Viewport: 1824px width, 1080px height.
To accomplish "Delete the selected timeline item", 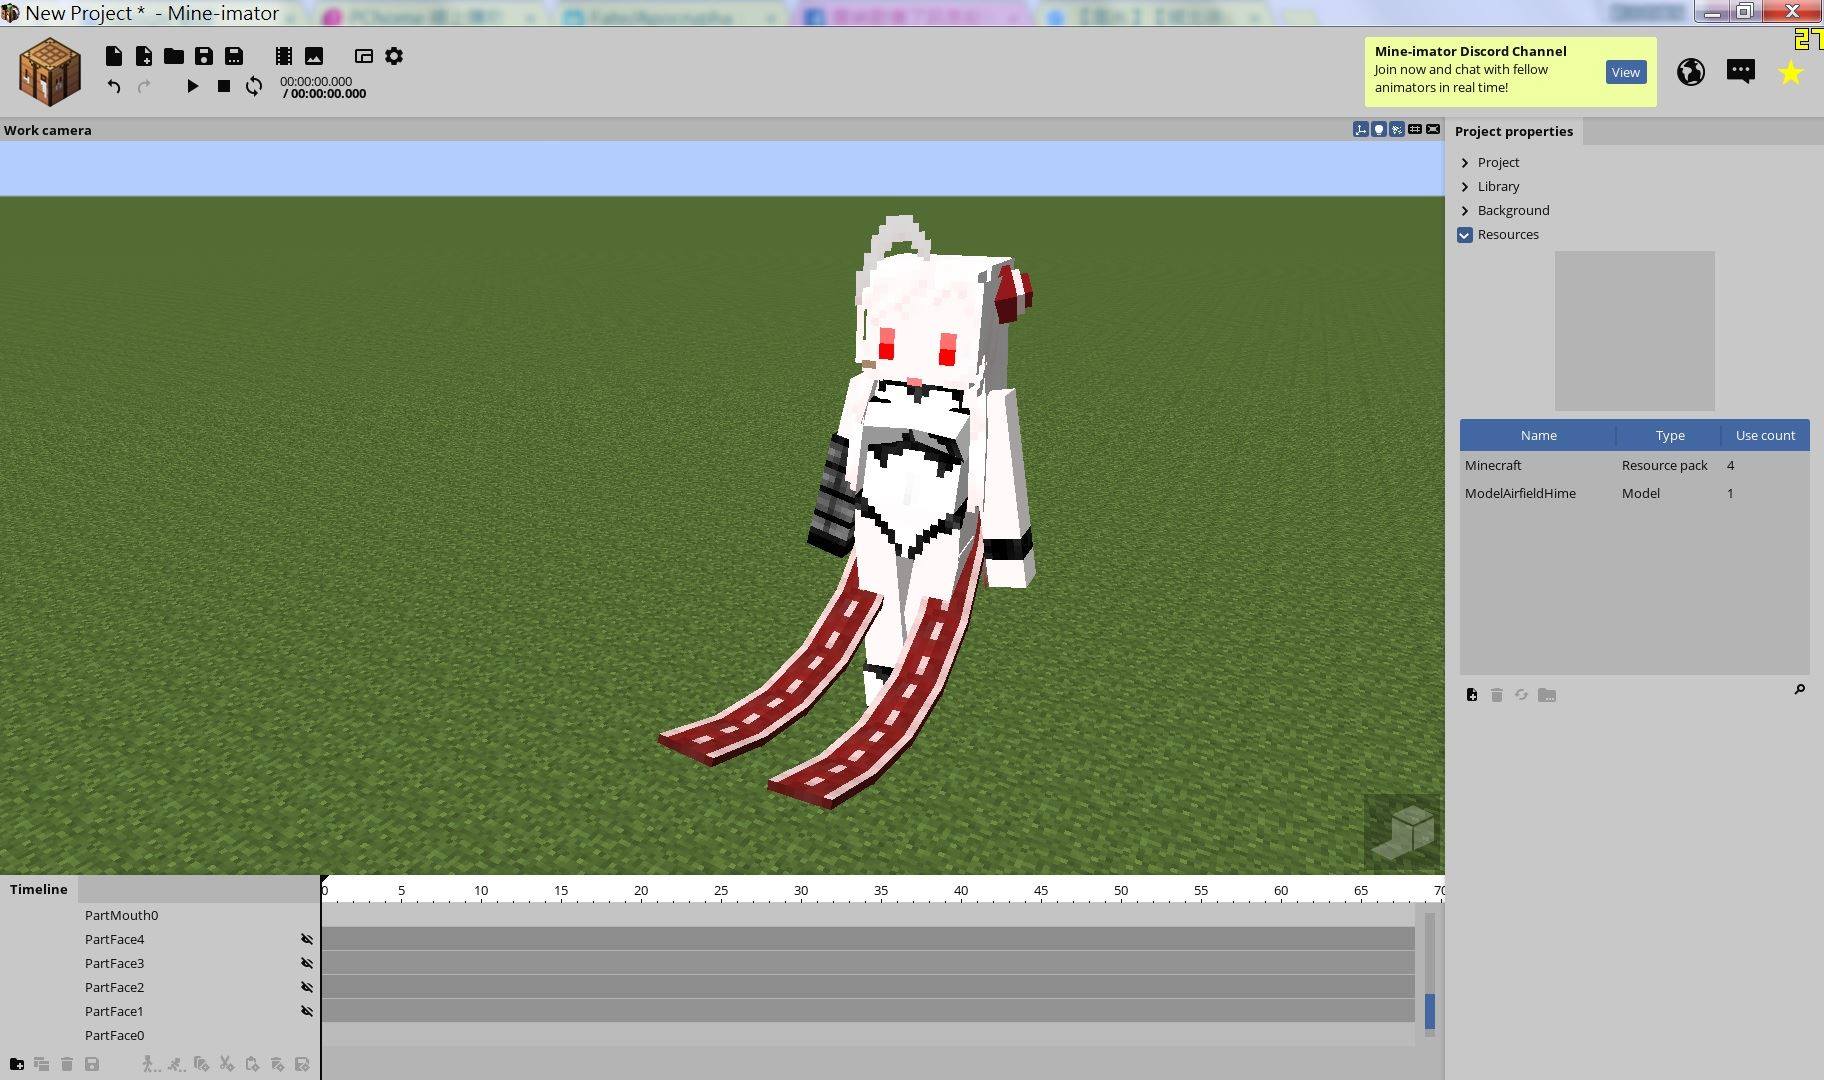I will tap(67, 1064).
